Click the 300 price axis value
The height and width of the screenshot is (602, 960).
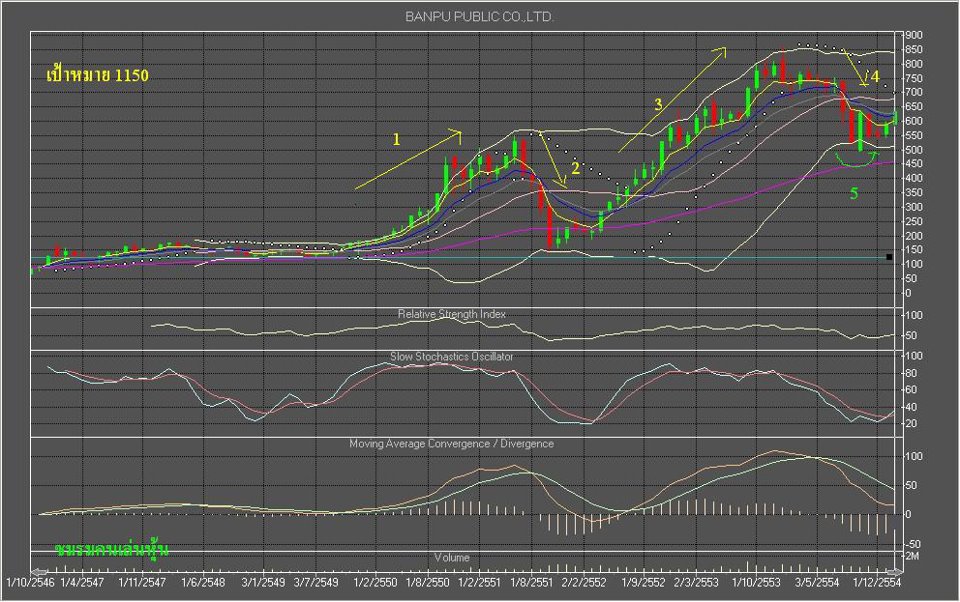tap(913, 207)
